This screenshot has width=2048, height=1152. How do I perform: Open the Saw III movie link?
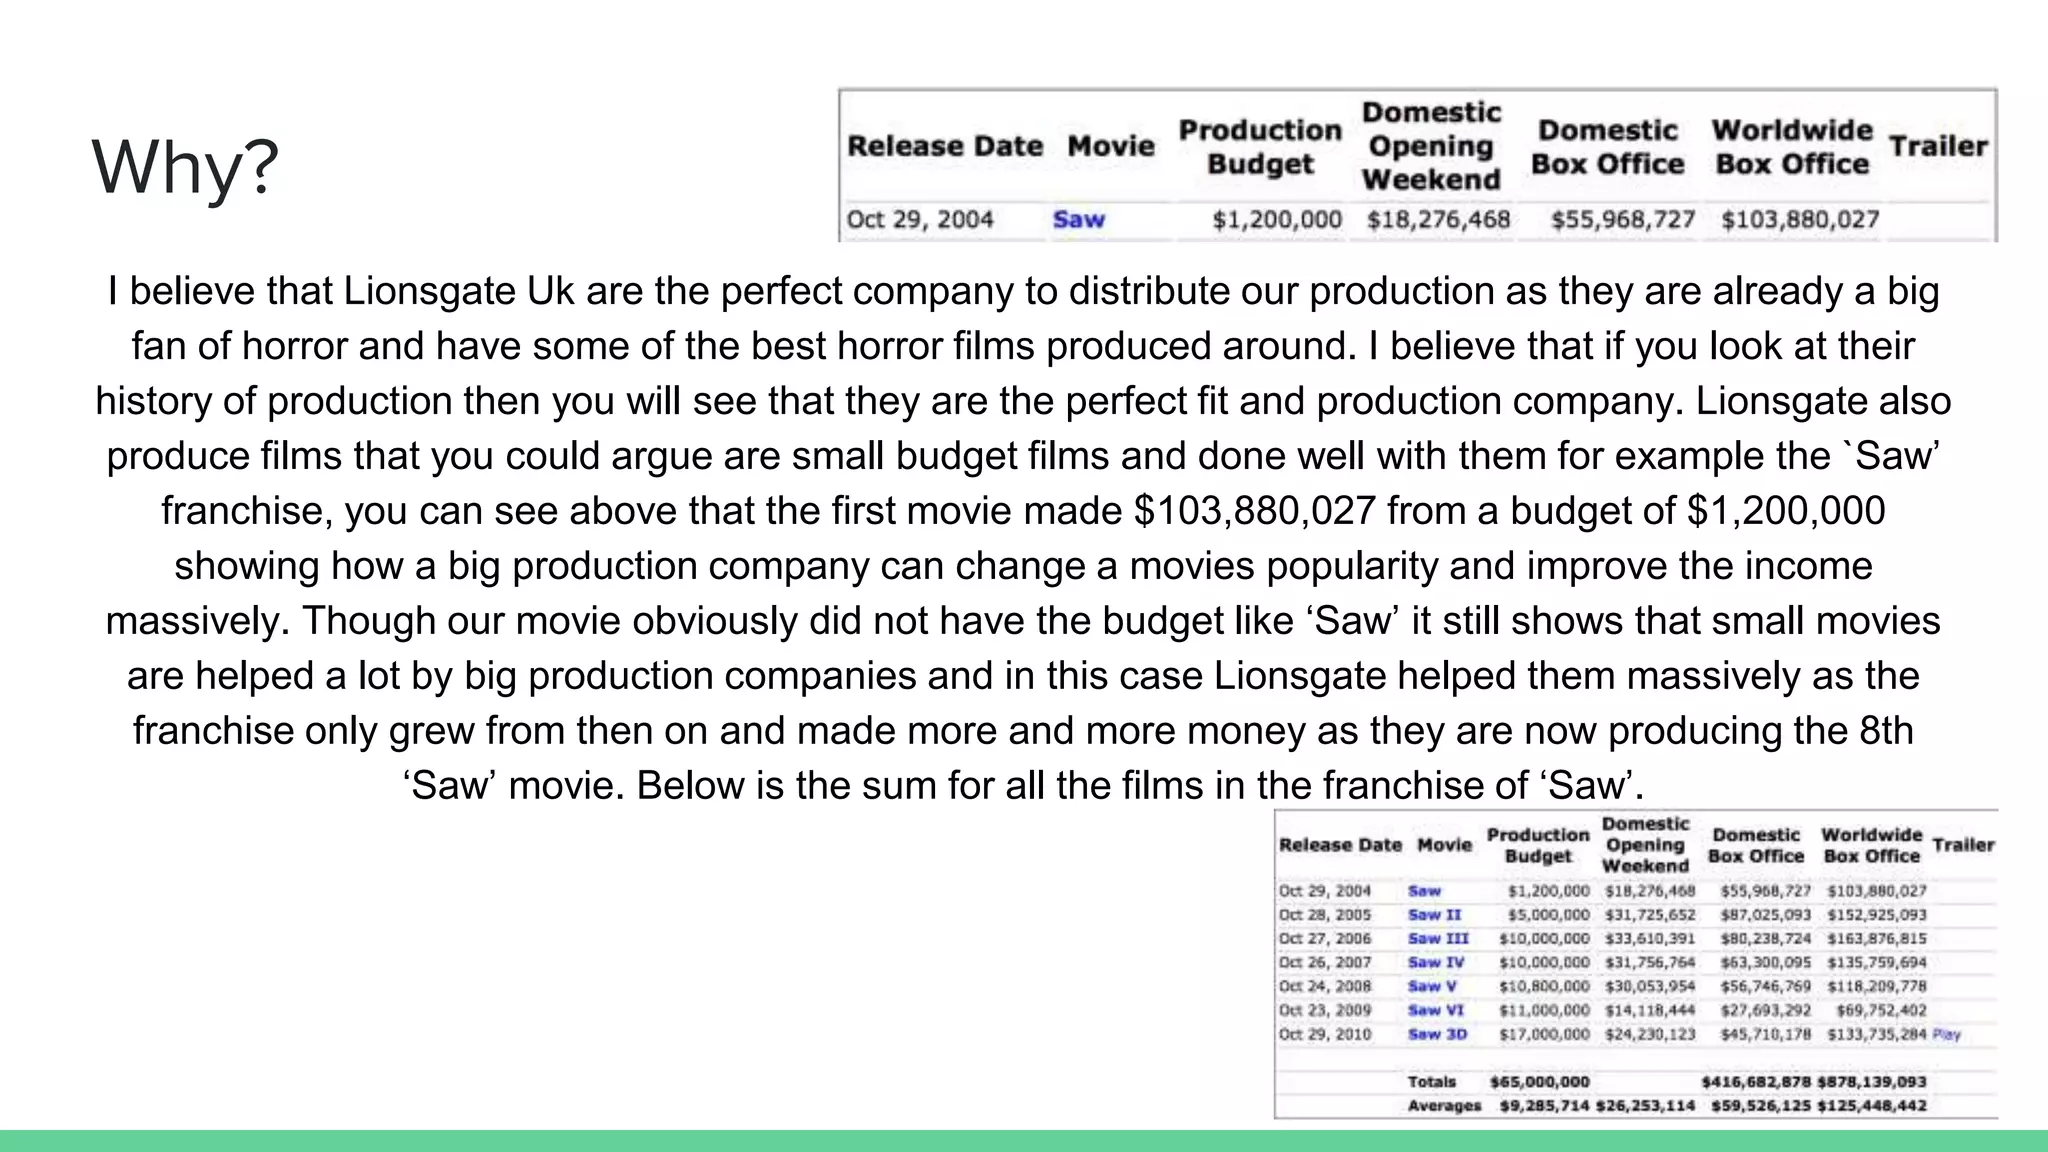pyautogui.click(x=1437, y=939)
